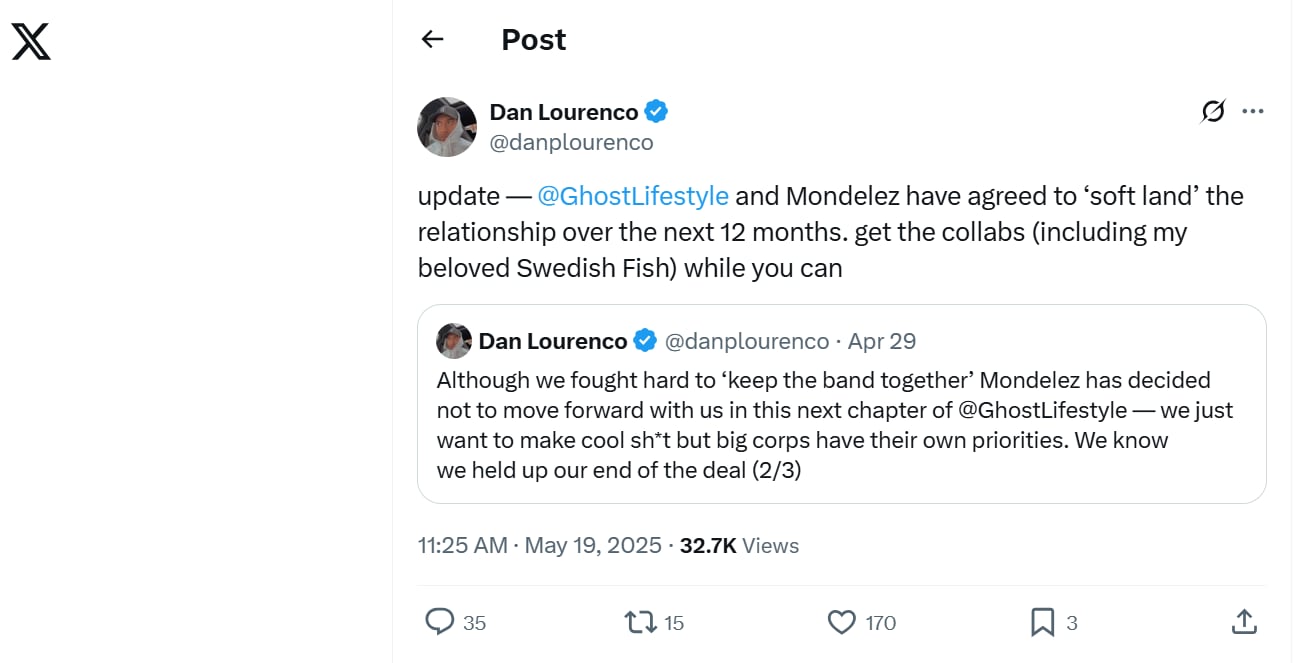View the 32.7K Views analytics
Screen dimensions: 1294x663
pos(739,545)
